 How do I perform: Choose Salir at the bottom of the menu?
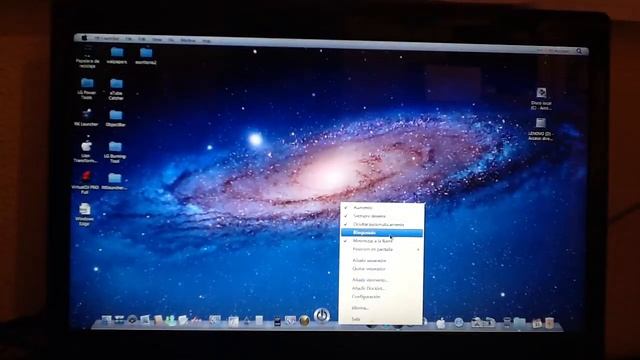pos(356,319)
